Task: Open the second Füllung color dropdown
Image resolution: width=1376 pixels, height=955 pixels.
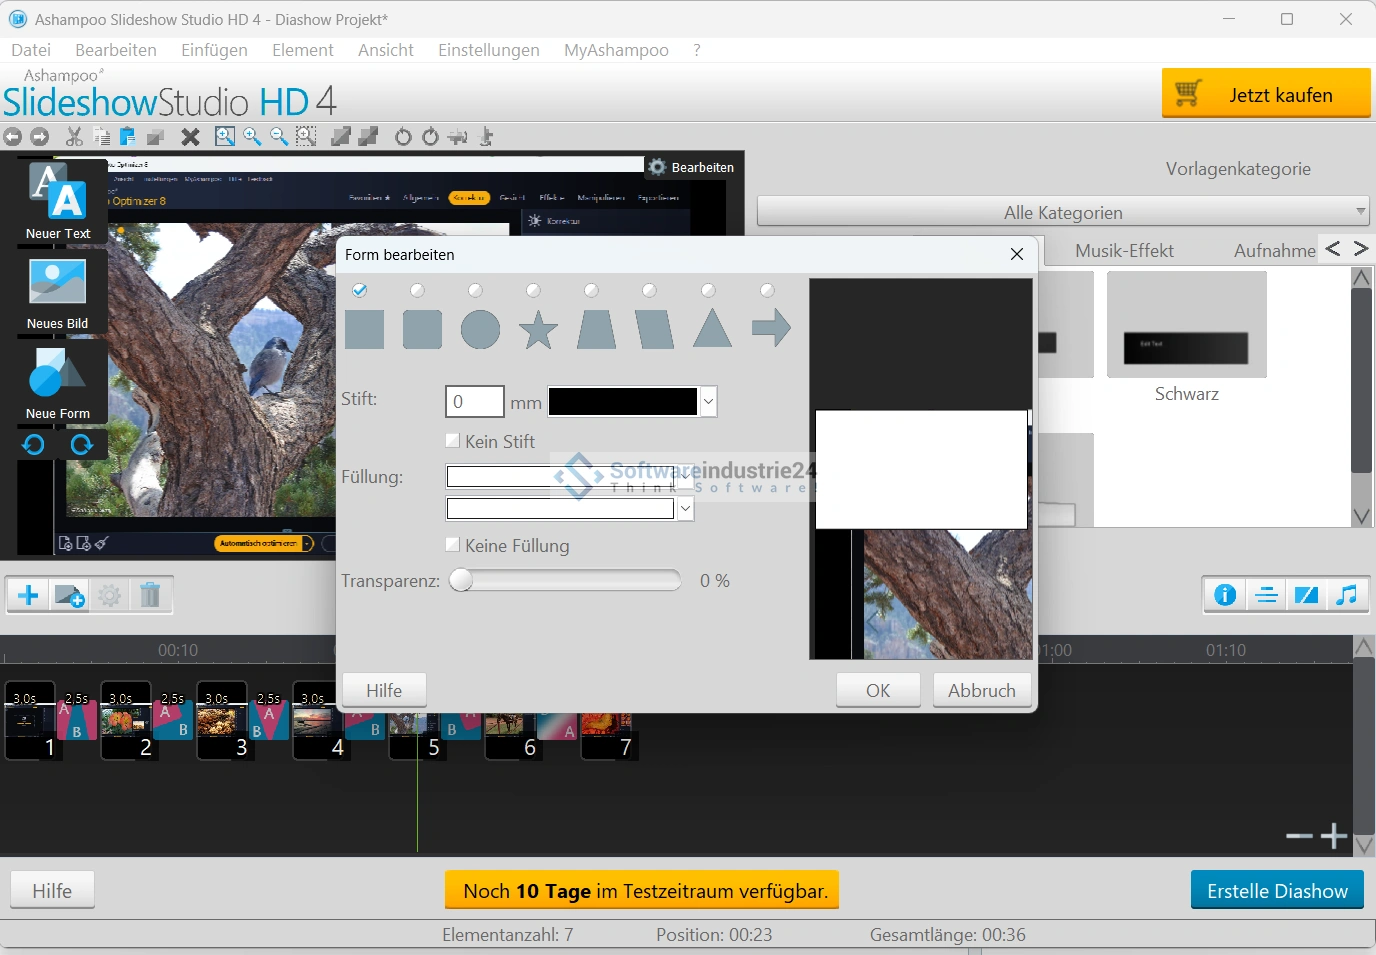Action: [685, 509]
